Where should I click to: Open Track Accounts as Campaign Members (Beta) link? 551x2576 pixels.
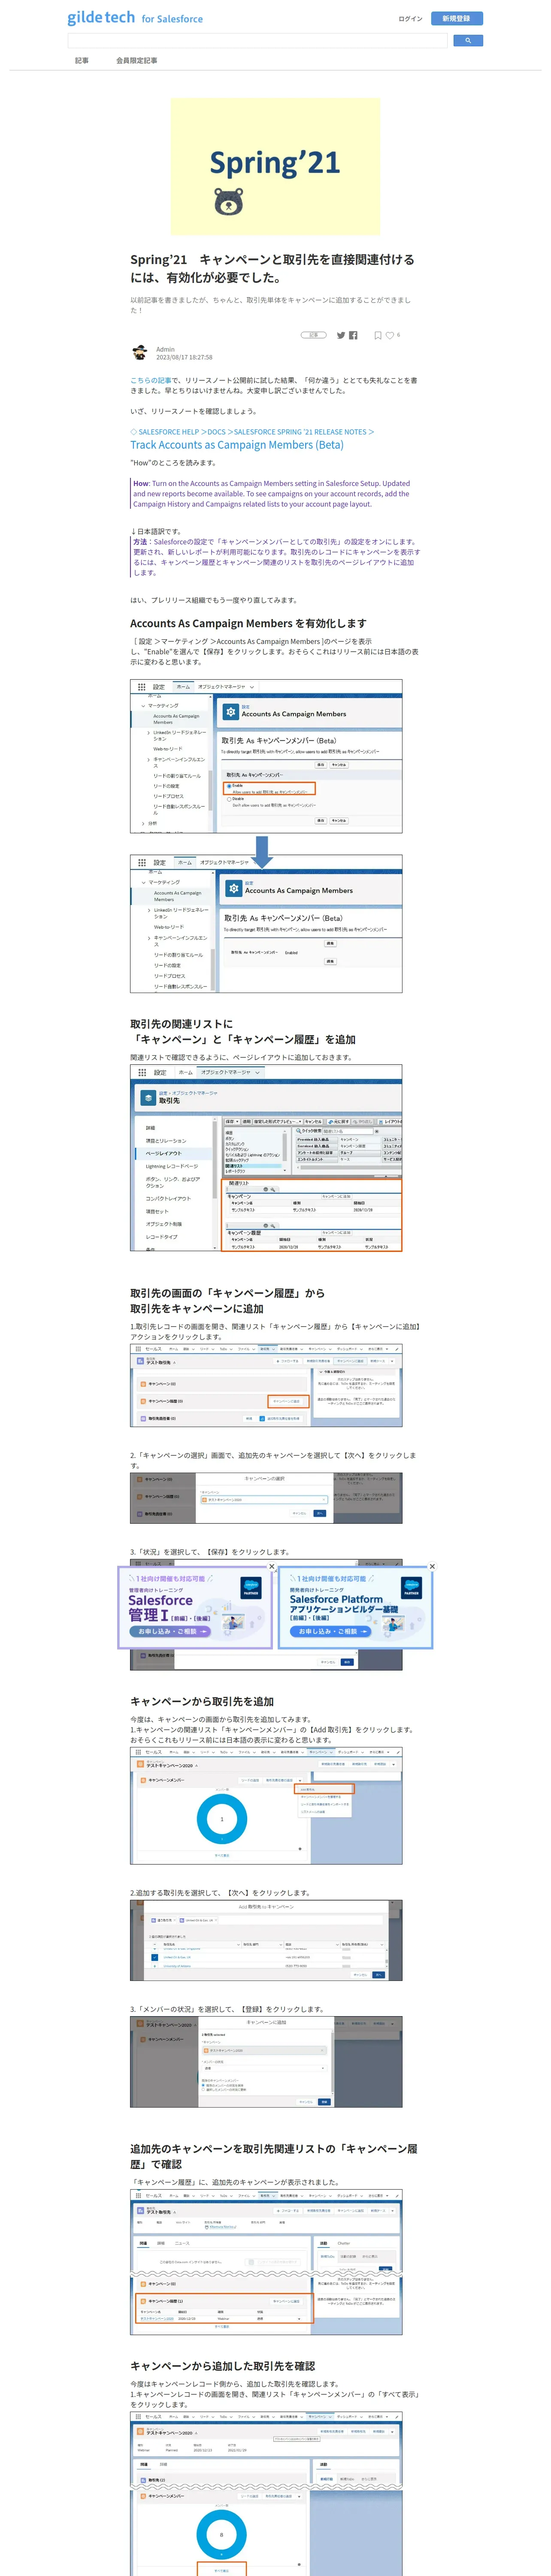(x=236, y=445)
